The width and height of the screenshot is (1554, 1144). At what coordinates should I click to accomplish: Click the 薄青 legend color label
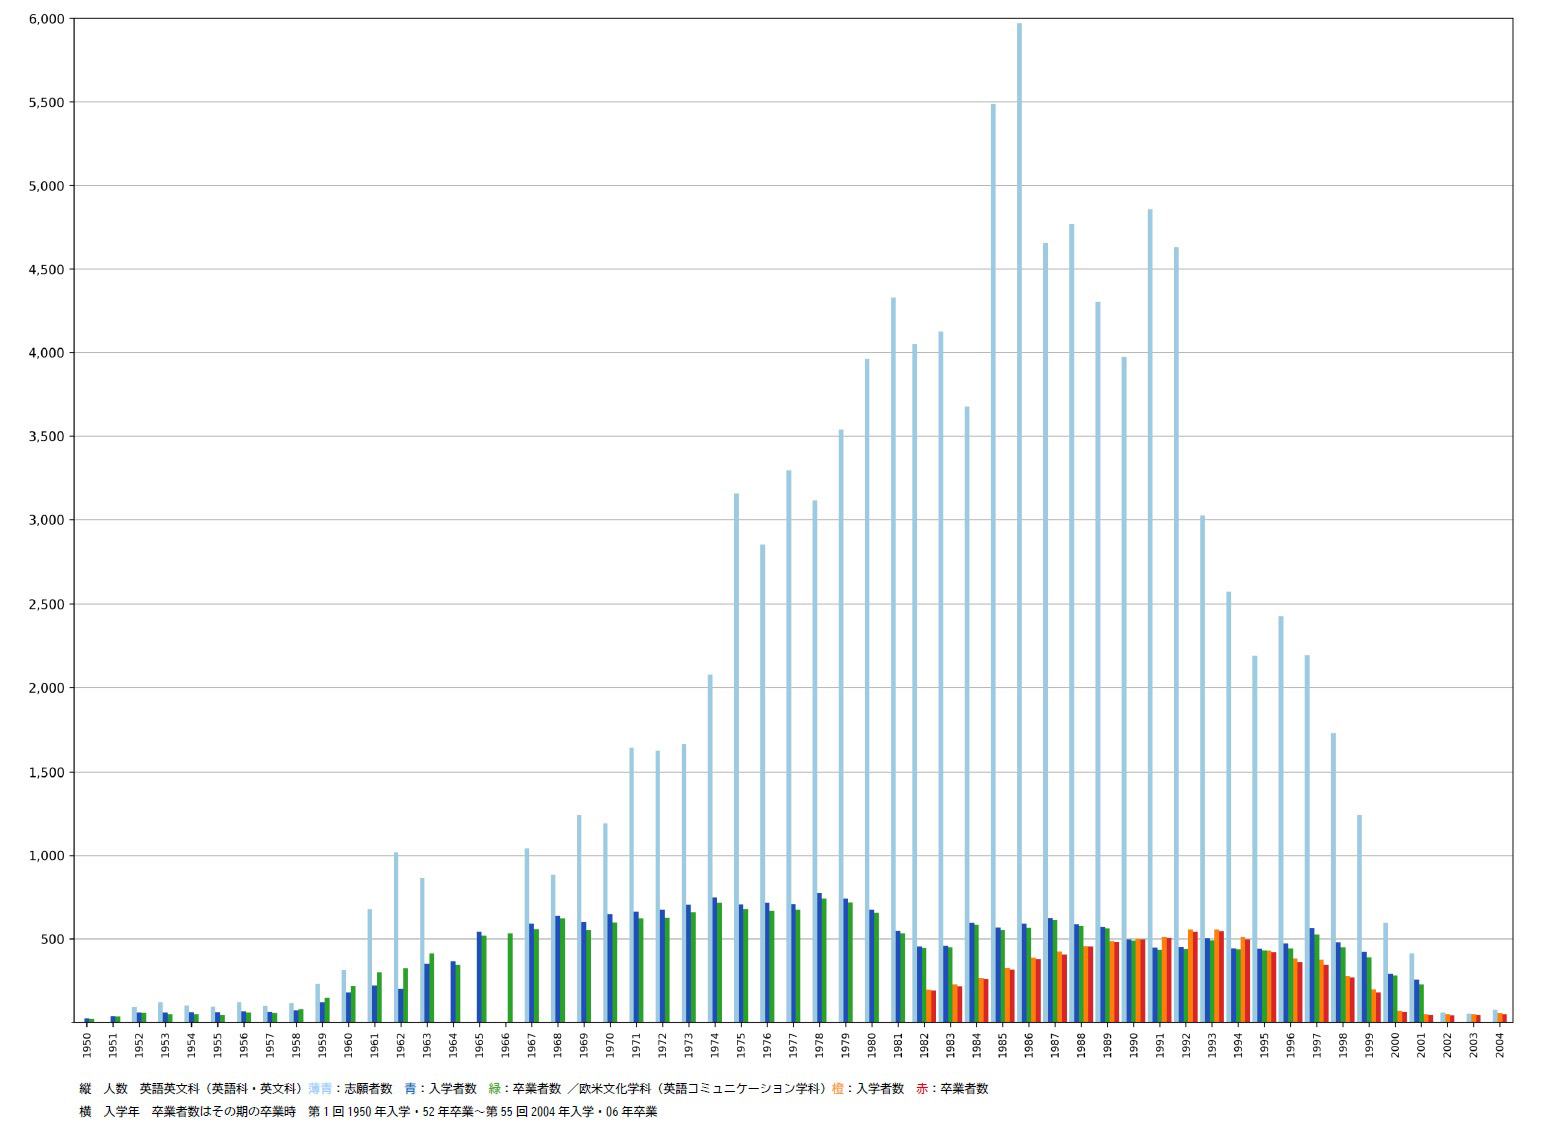[319, 1089]
